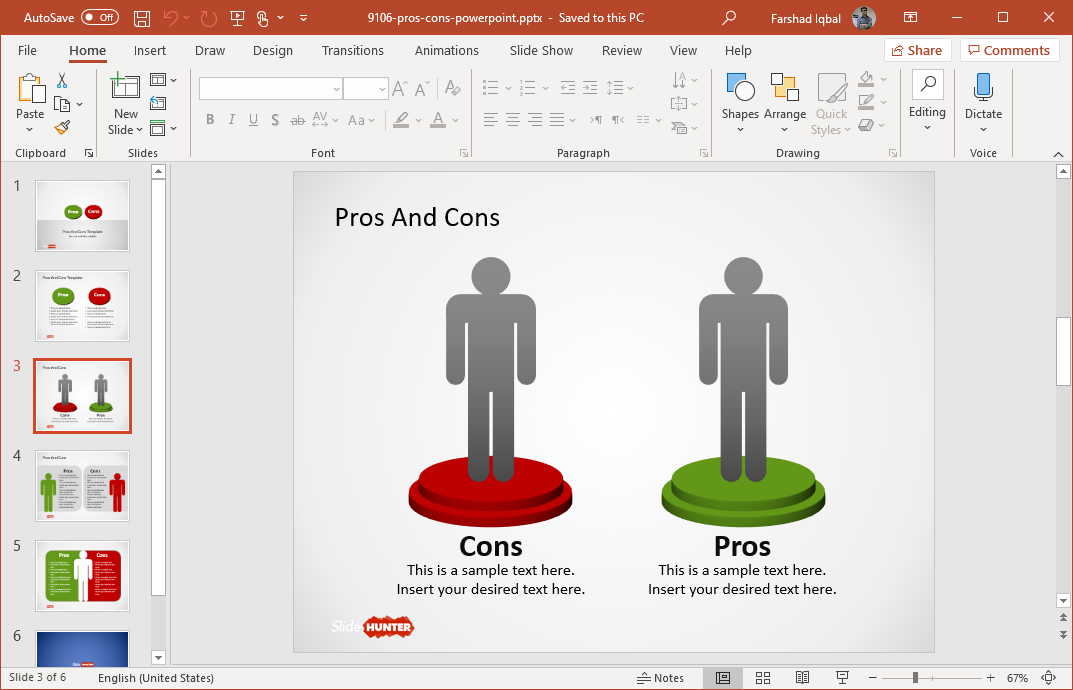
Task: Switch to the Transitions tab
Action: [352, 50]
